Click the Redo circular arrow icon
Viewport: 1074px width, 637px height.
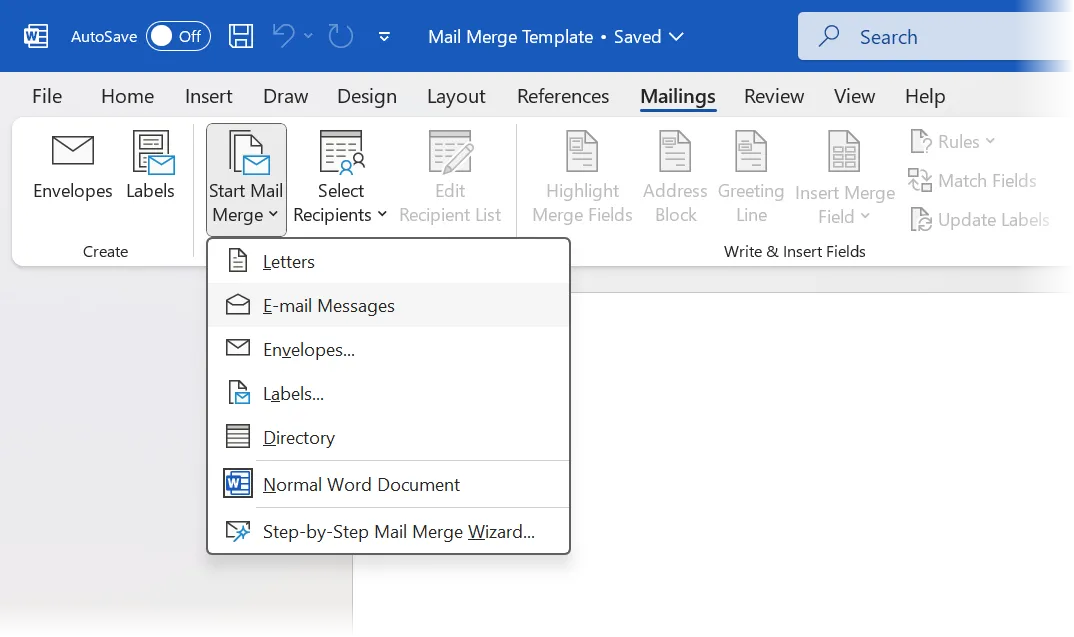coord(340,36)
